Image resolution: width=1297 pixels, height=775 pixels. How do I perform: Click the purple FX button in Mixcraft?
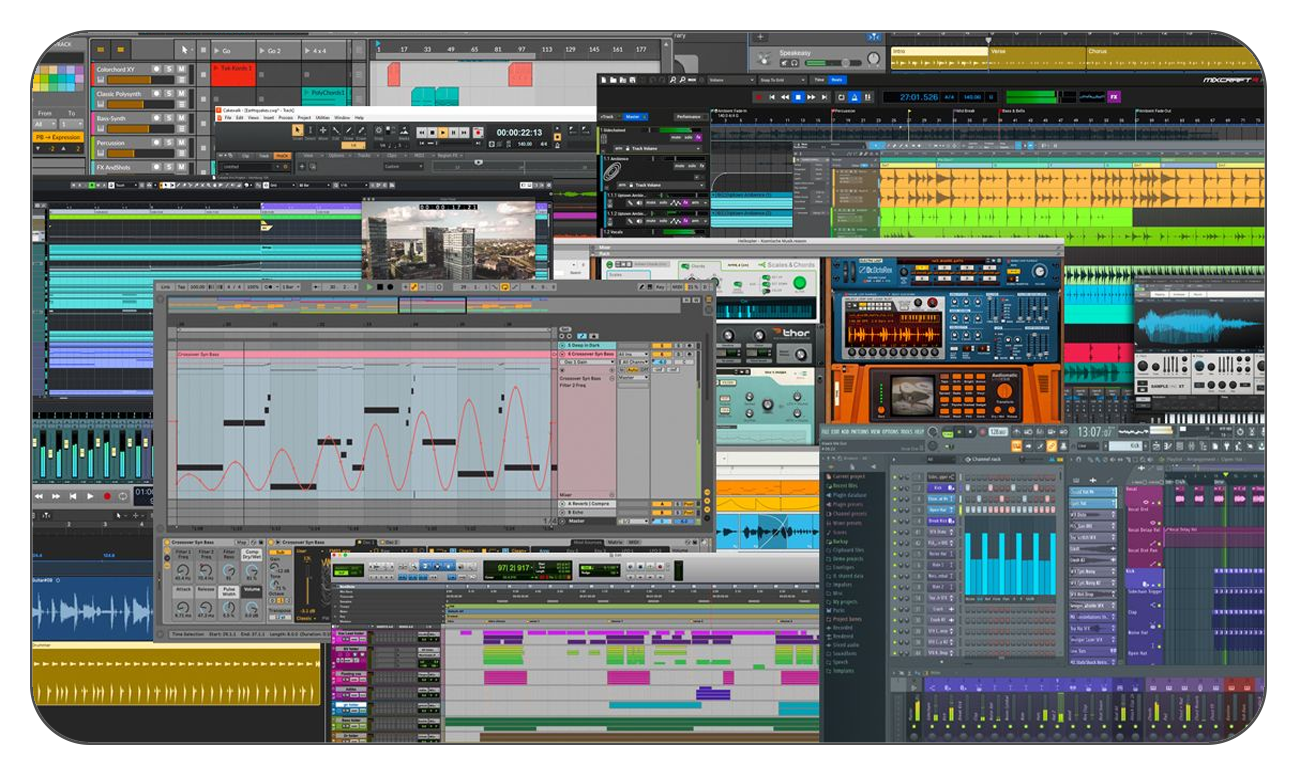click(x=1114, y=97)
